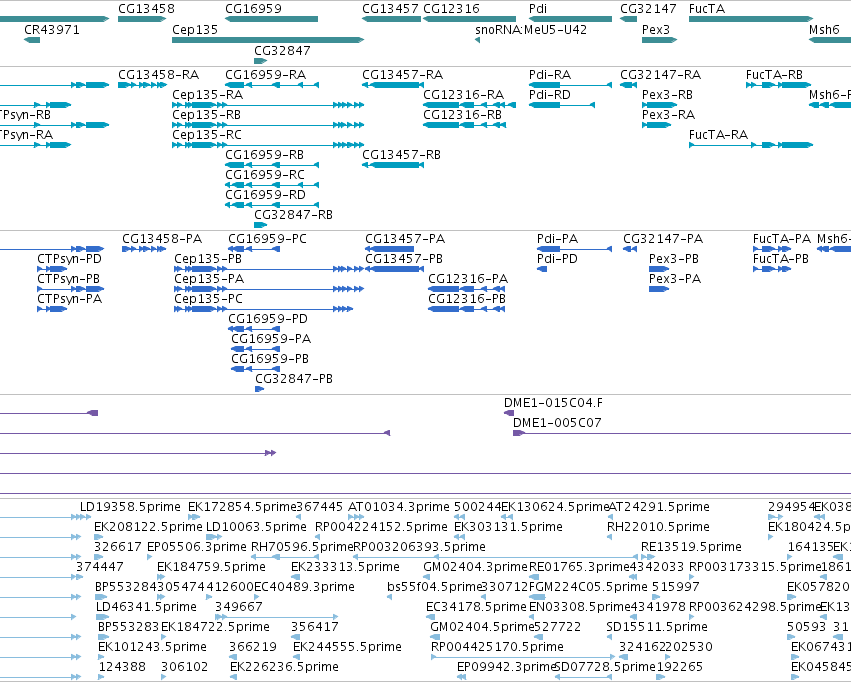Open the CG13458-RA transcript label
The width and height of the screenshot is (851, 682).
click(158, 74)
